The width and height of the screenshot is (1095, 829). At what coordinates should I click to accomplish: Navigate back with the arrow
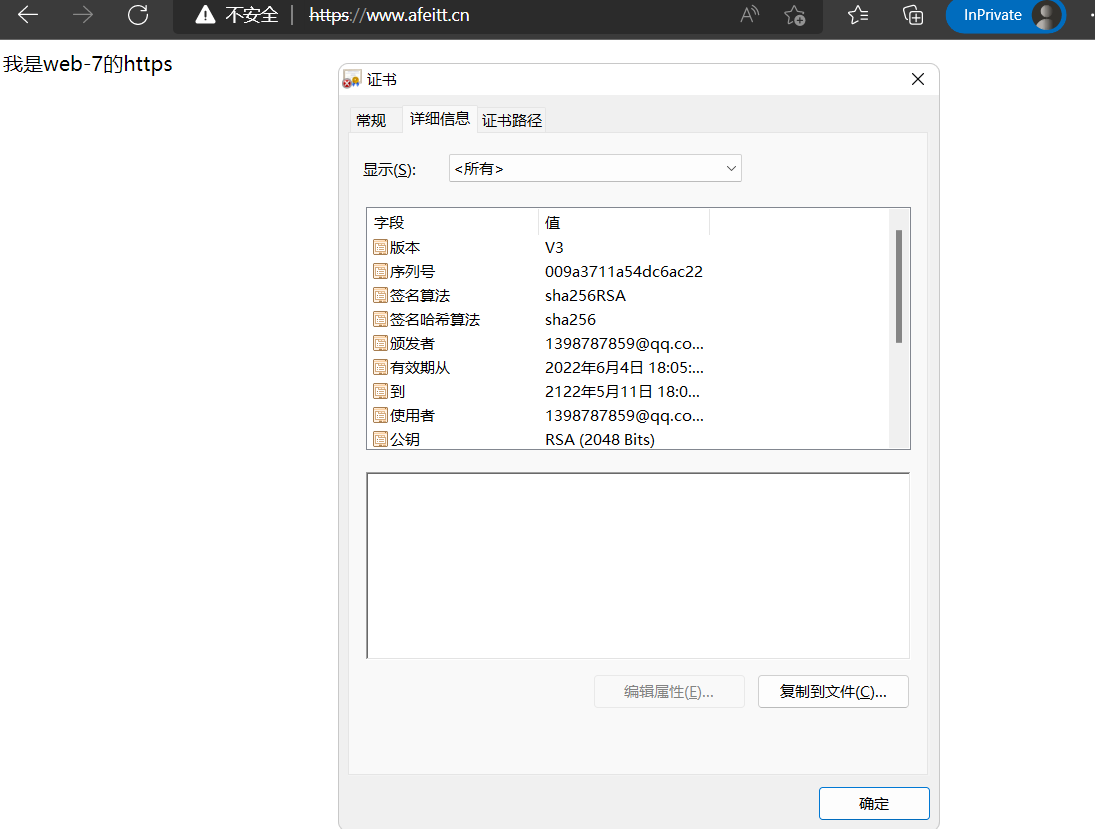(27, 15)
